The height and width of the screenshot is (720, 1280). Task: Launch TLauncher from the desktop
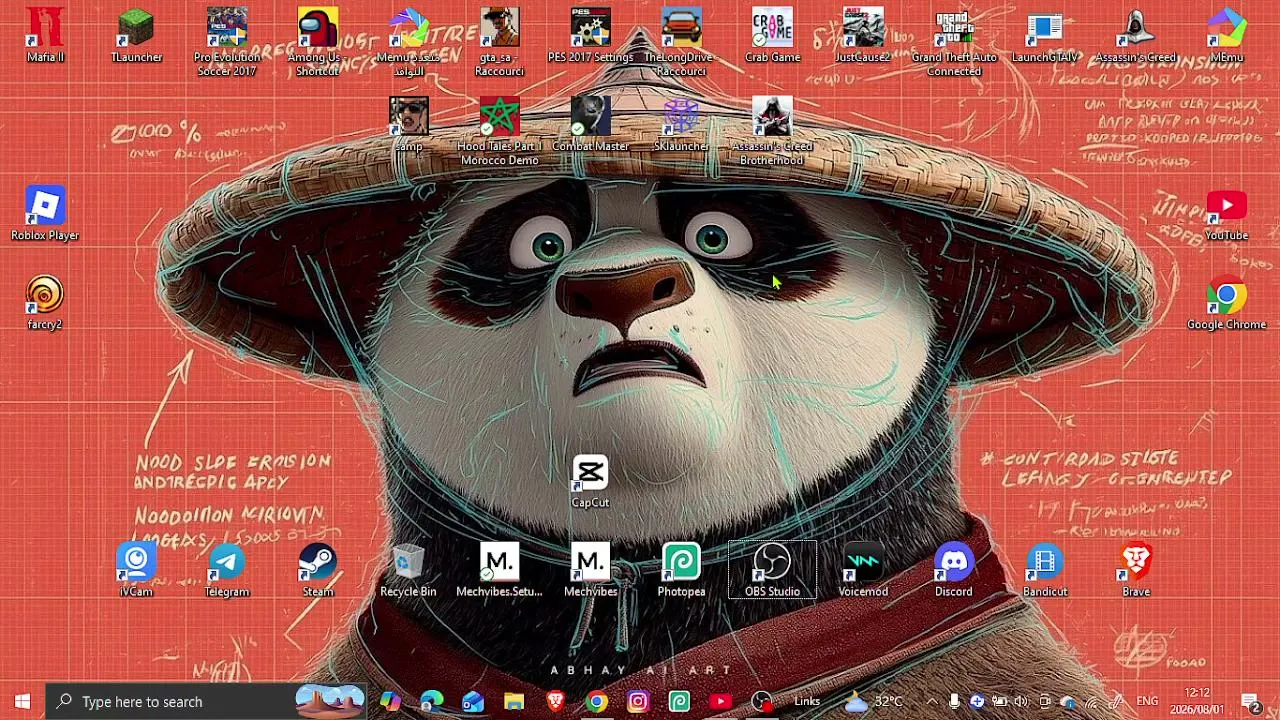click(136, 36)
